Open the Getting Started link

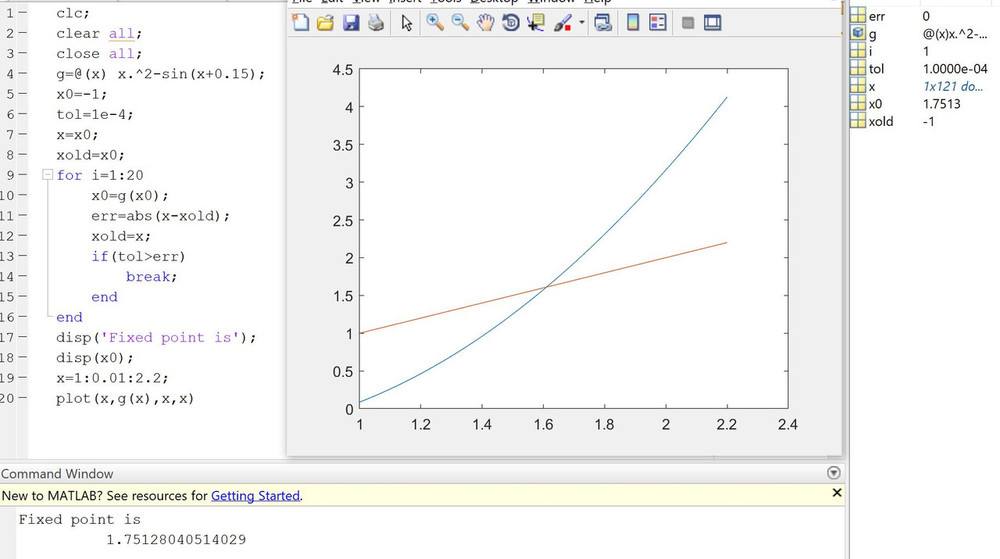[255, 495]
